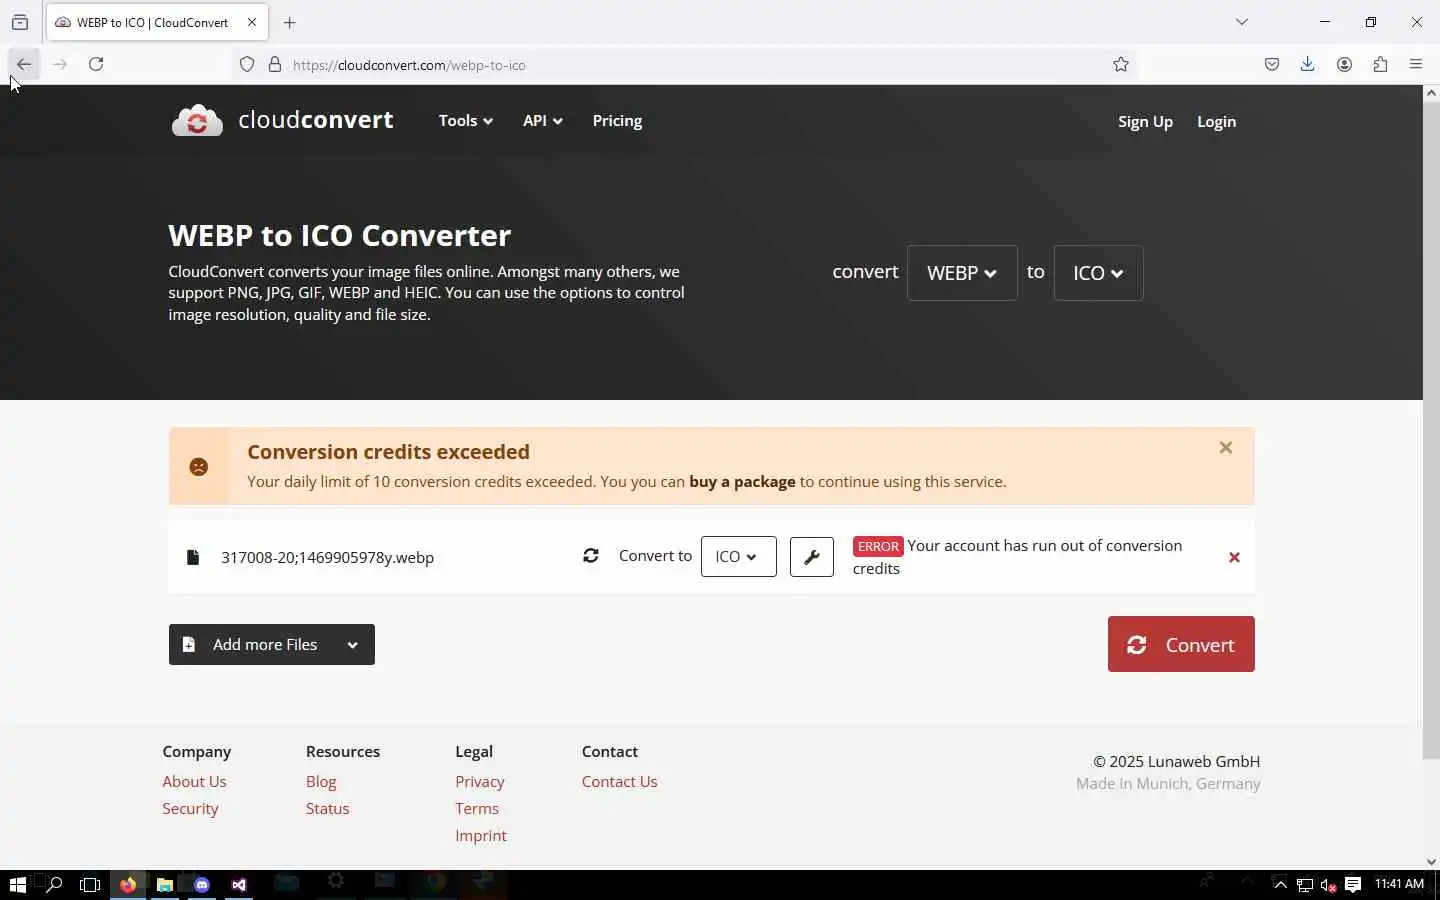Screen dimensions: 1440x900
Task: Close the WEBP to ICO tab
Action: pyautogui.click(x=252, y=22)
